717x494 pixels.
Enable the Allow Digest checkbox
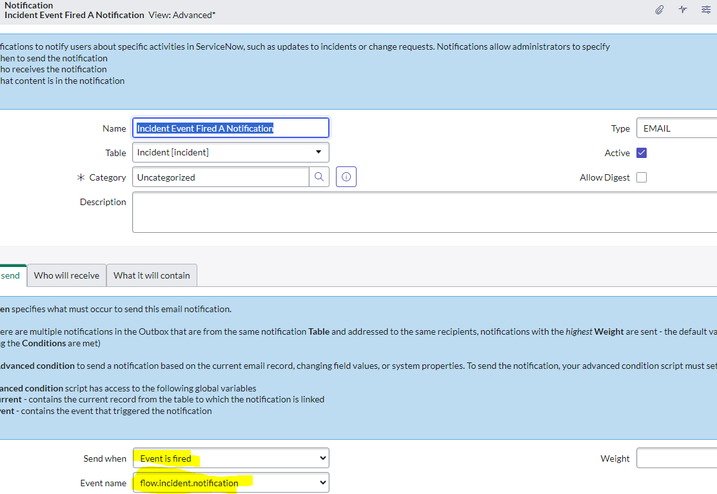coord(642,177)
